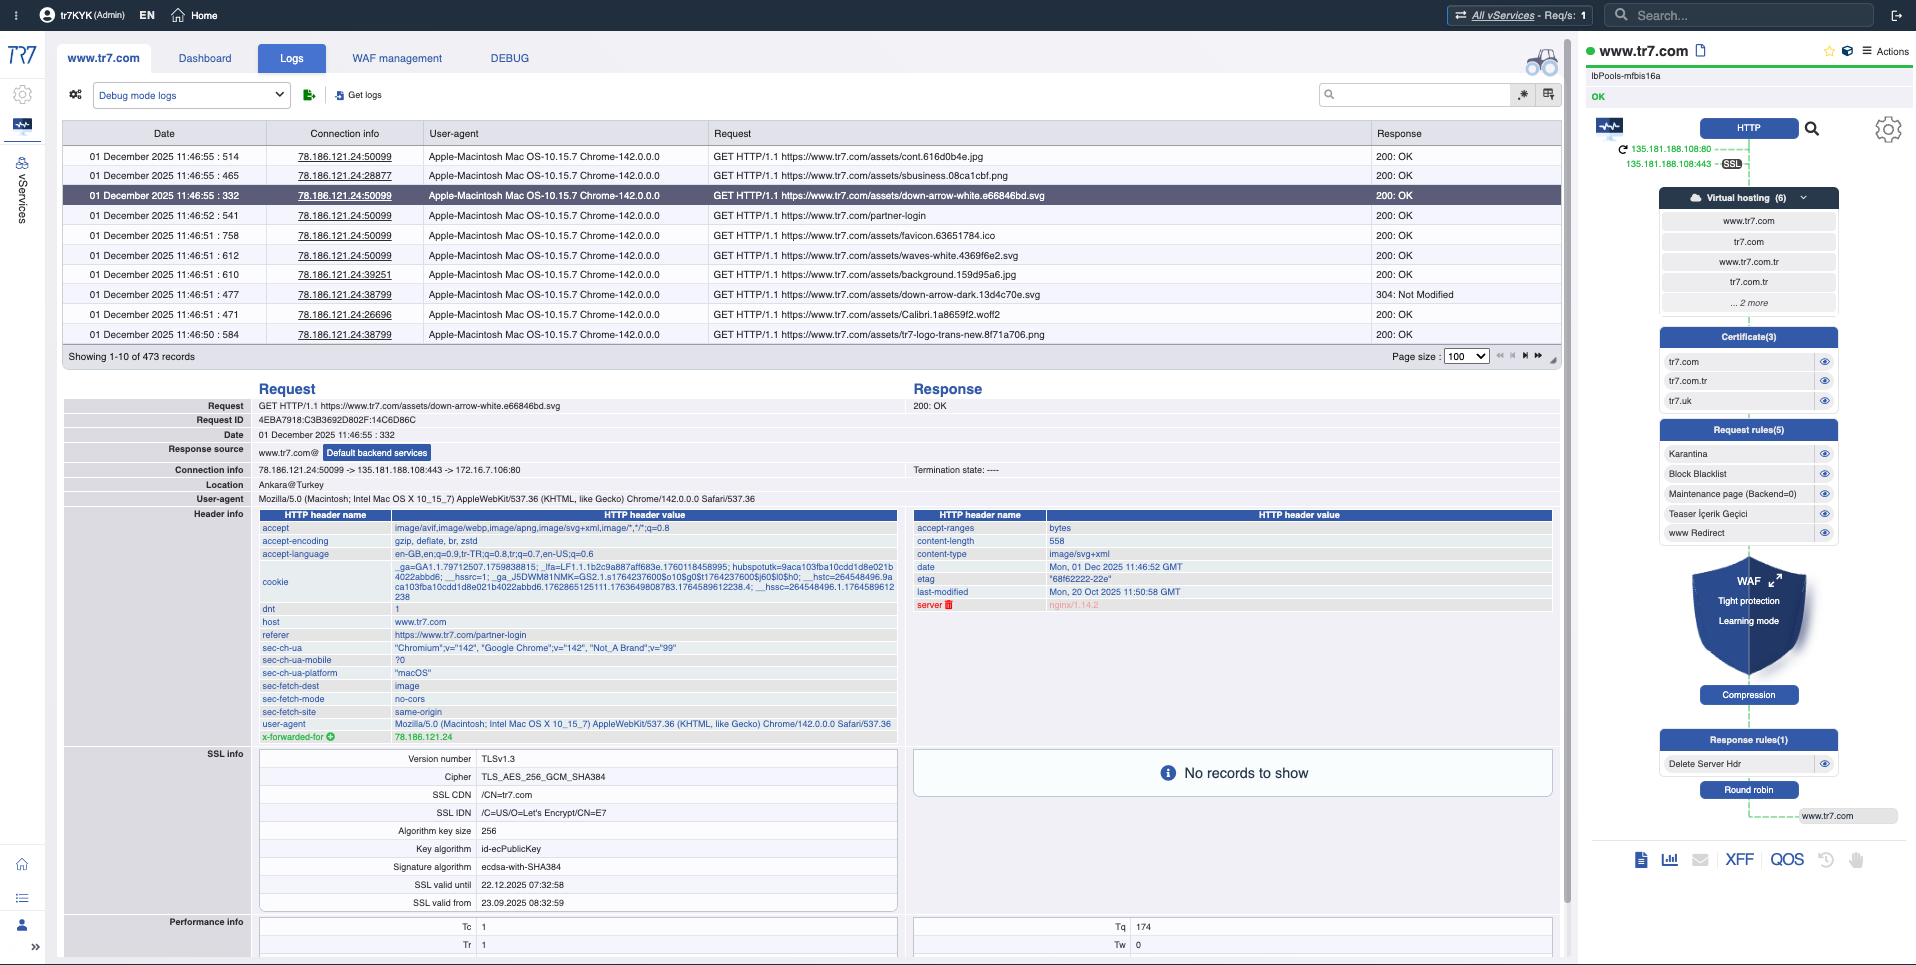Switch to the Dashboard tab
This screenshot has width=1916, height=965.
pyautogui.click(x=205, y=58)
